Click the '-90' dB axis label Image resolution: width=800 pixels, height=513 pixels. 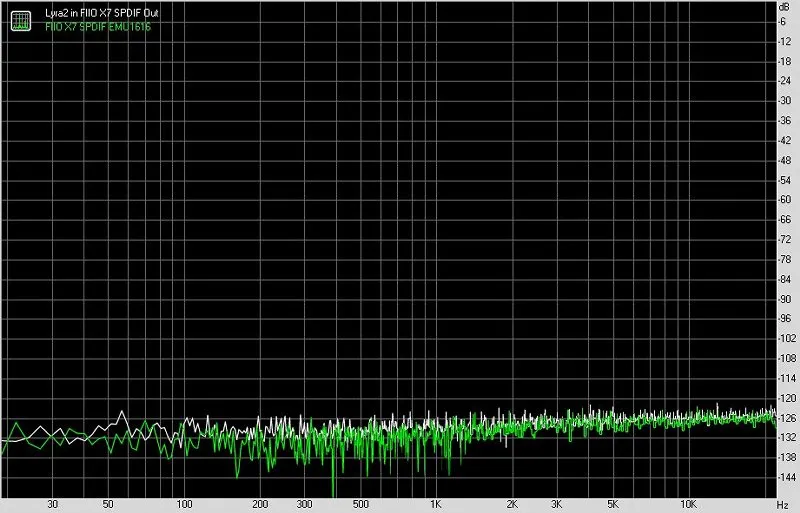(x=785, y=299)
